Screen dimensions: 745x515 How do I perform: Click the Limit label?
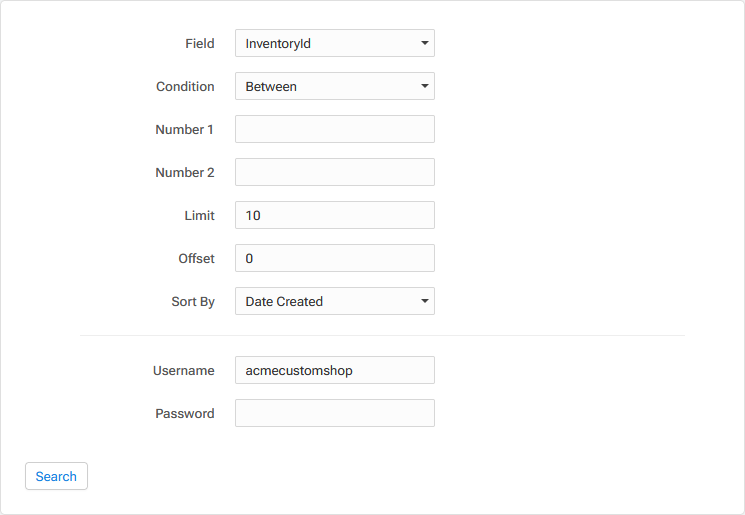pos(200,215)
